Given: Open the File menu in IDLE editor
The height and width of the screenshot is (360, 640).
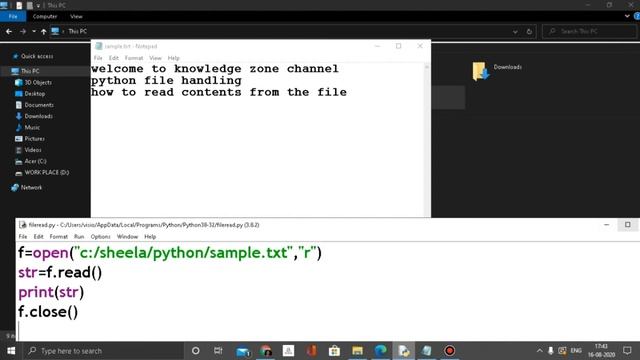Looking at the screenshot, I should pyautogui.click(x=23, y=236).
